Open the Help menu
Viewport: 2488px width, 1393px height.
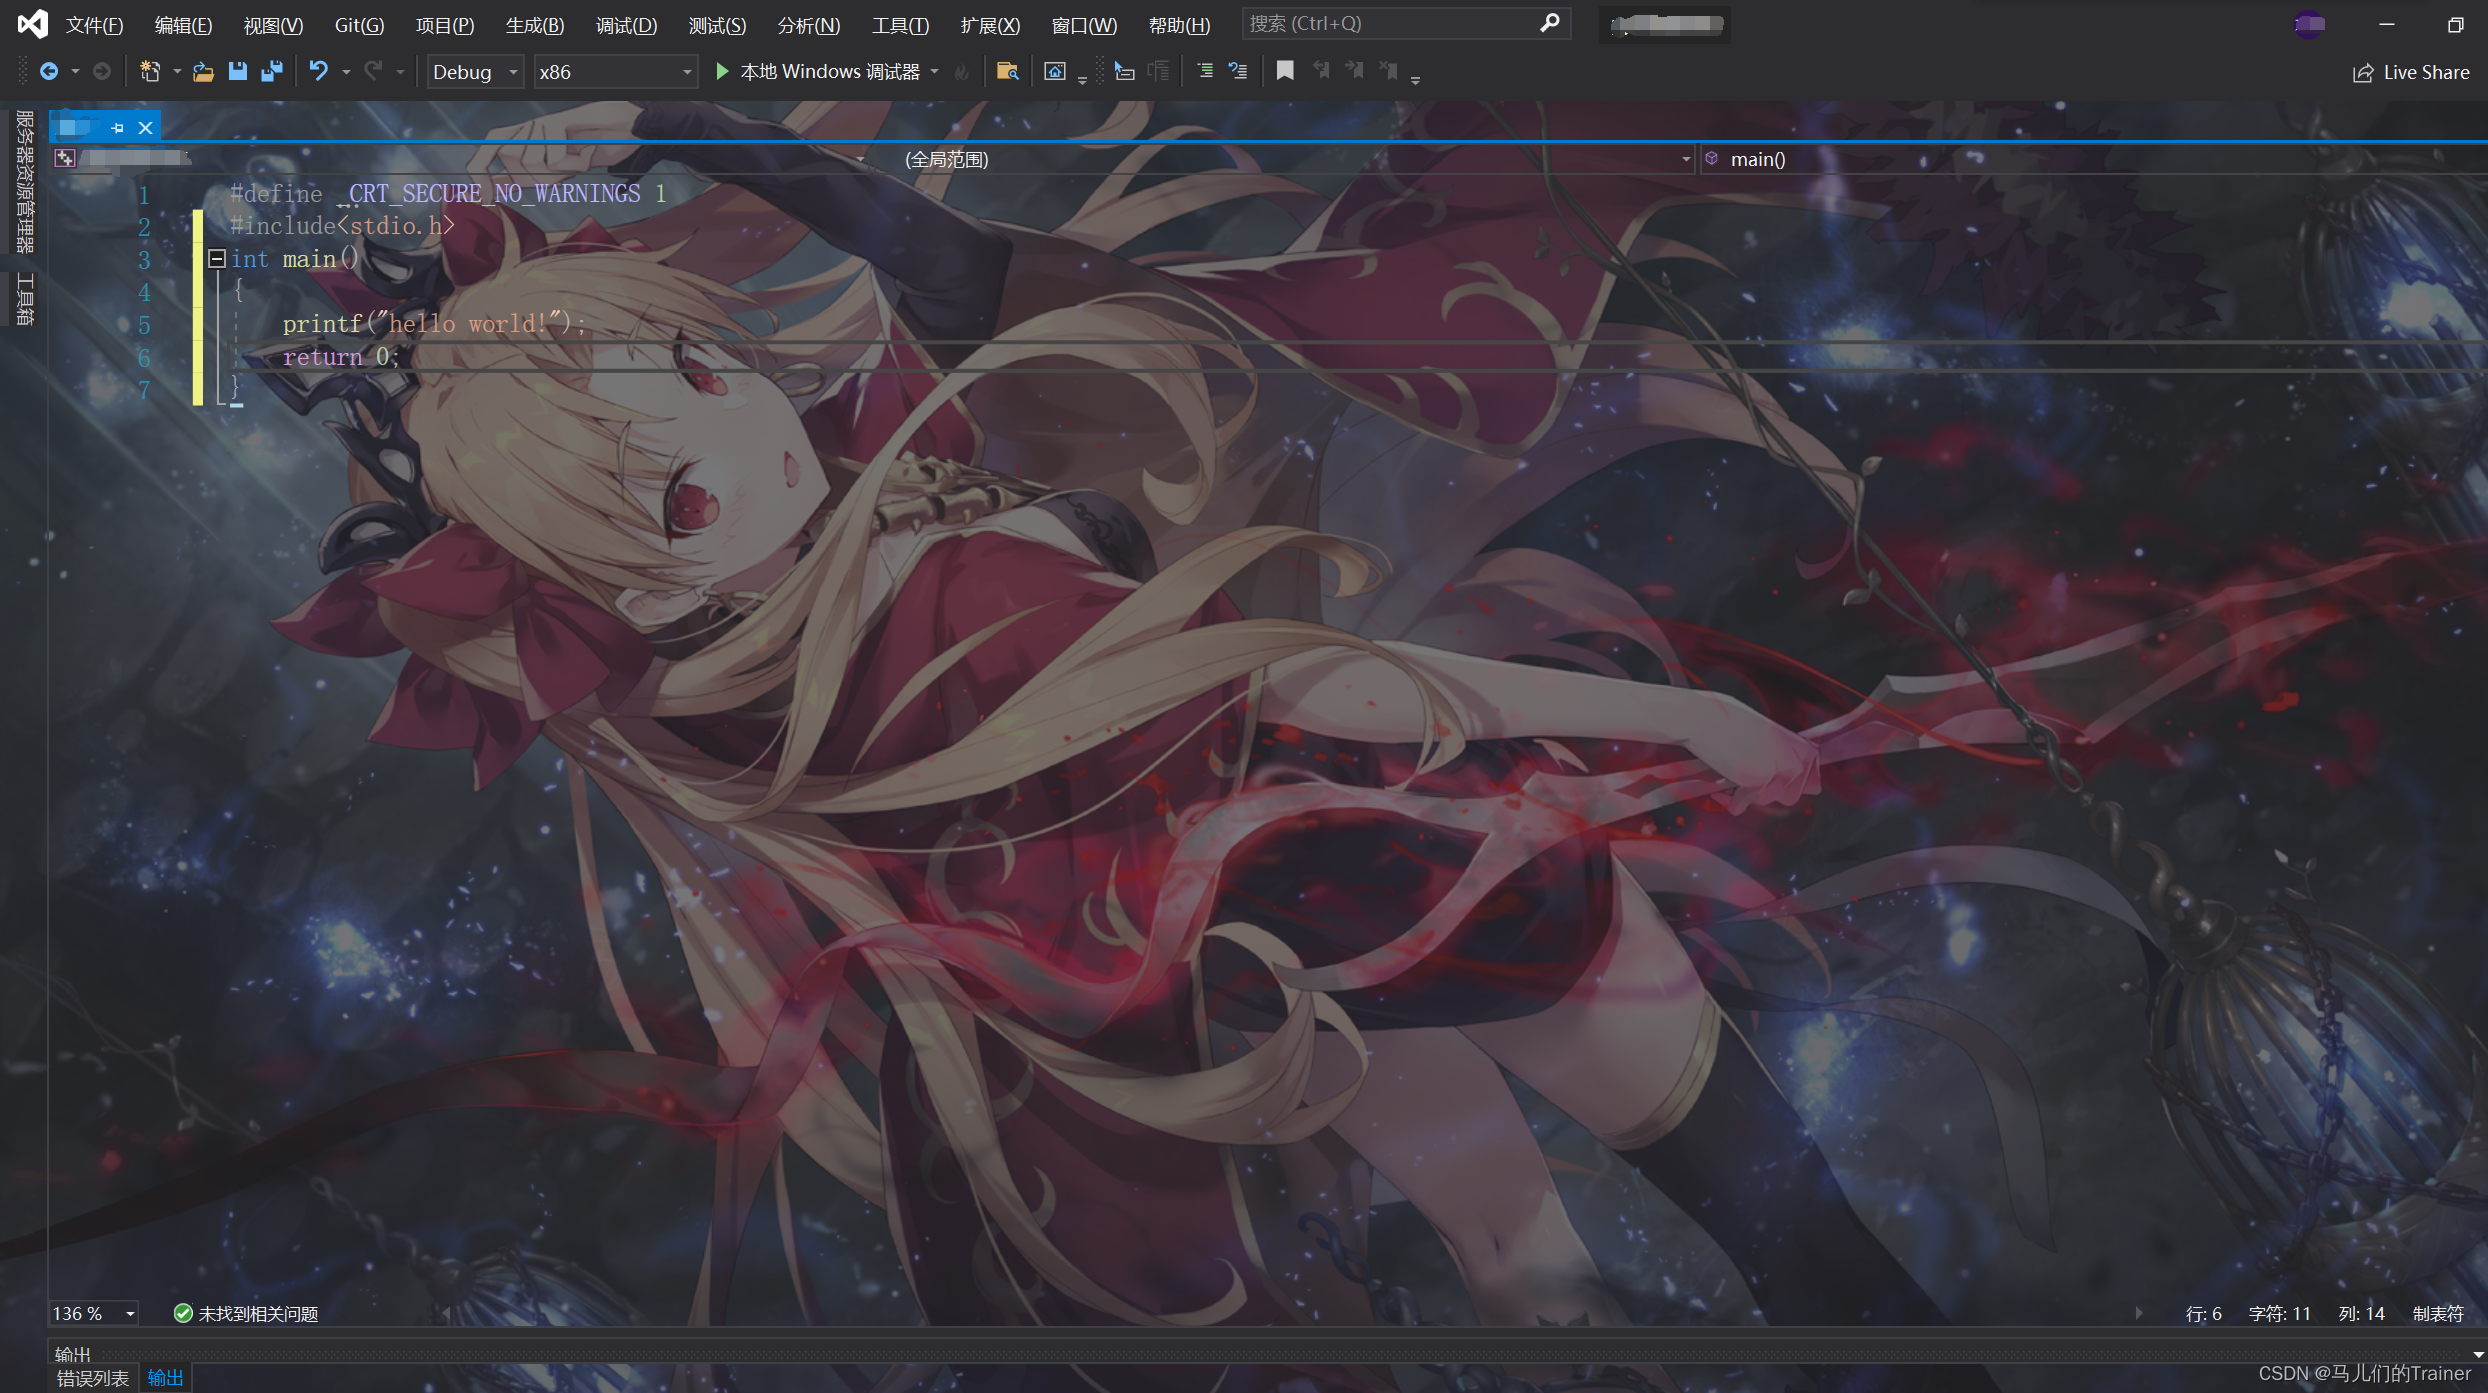click(1179, 25)
